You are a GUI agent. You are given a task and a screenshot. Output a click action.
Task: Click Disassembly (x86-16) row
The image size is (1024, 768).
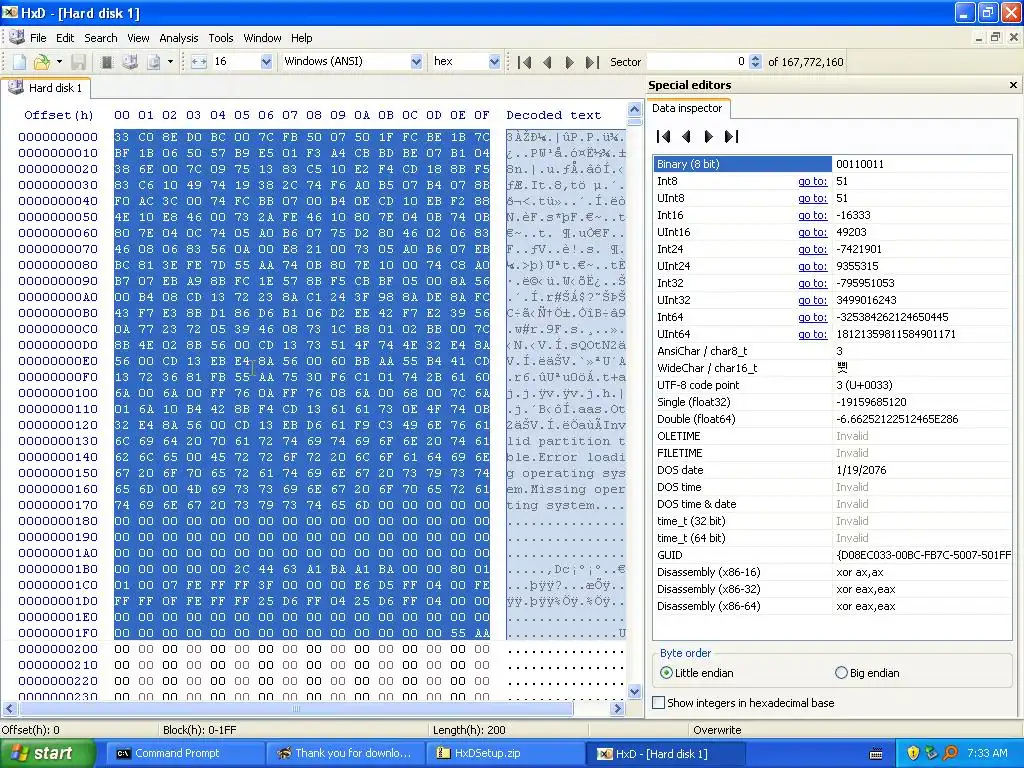(x=832, y=572)
